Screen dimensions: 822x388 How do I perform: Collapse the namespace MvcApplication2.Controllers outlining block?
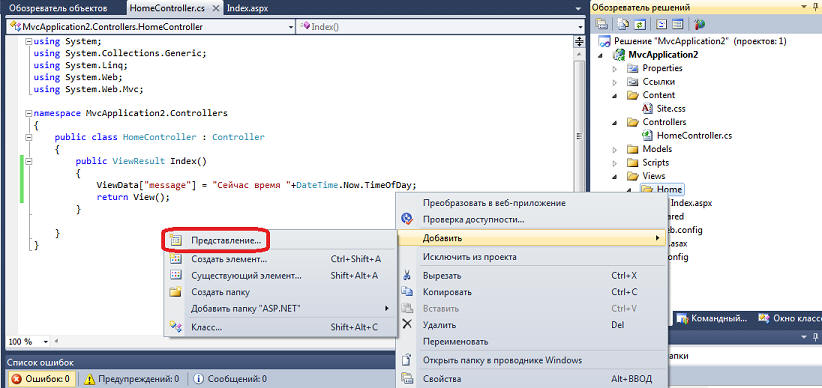(x=29, y=113)
